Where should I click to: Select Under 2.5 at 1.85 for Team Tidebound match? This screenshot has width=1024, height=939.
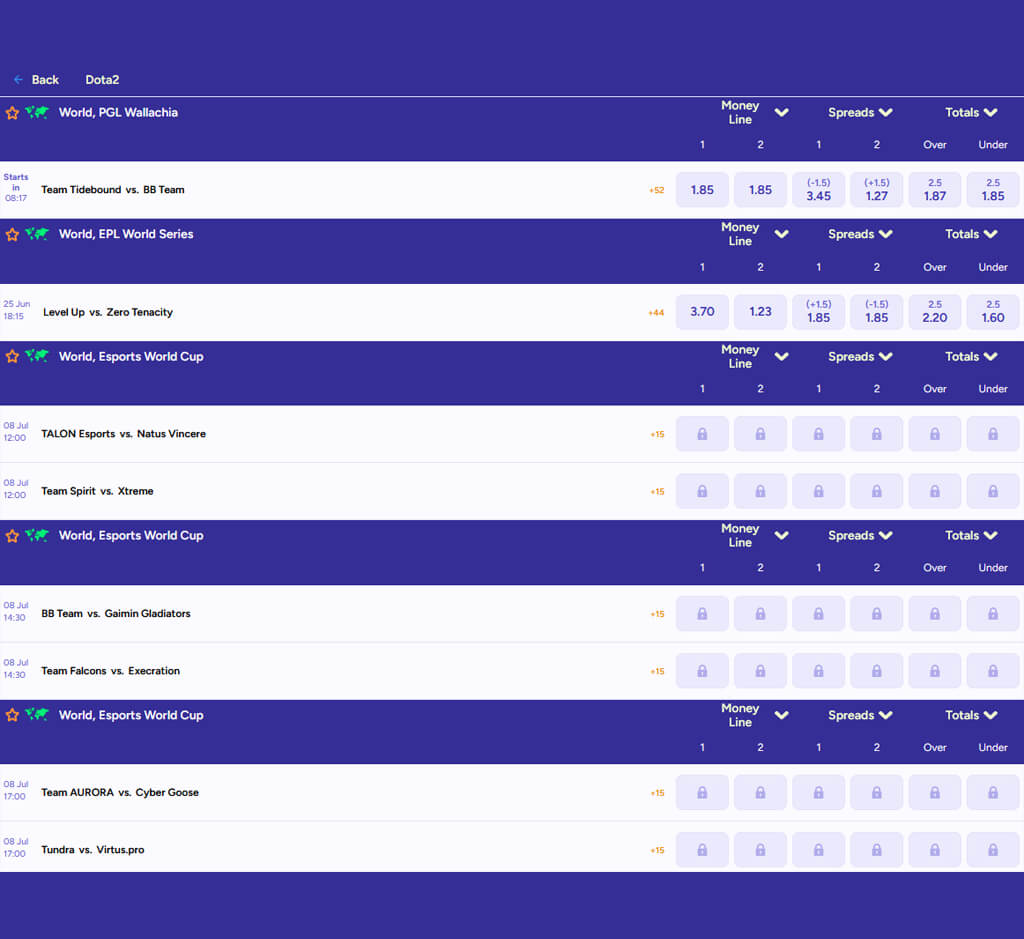pyautogui.click(x=993, y=190)
